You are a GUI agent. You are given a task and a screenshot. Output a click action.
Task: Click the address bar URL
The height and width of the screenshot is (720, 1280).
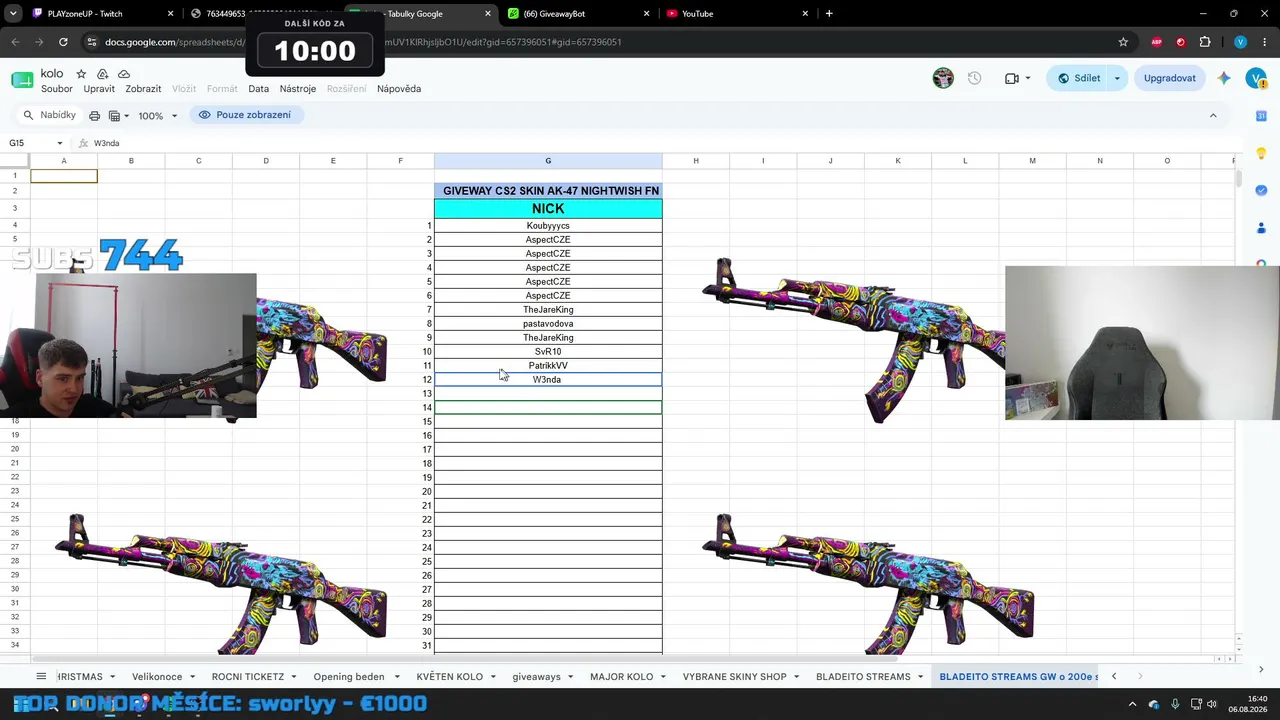coord(363,42)
